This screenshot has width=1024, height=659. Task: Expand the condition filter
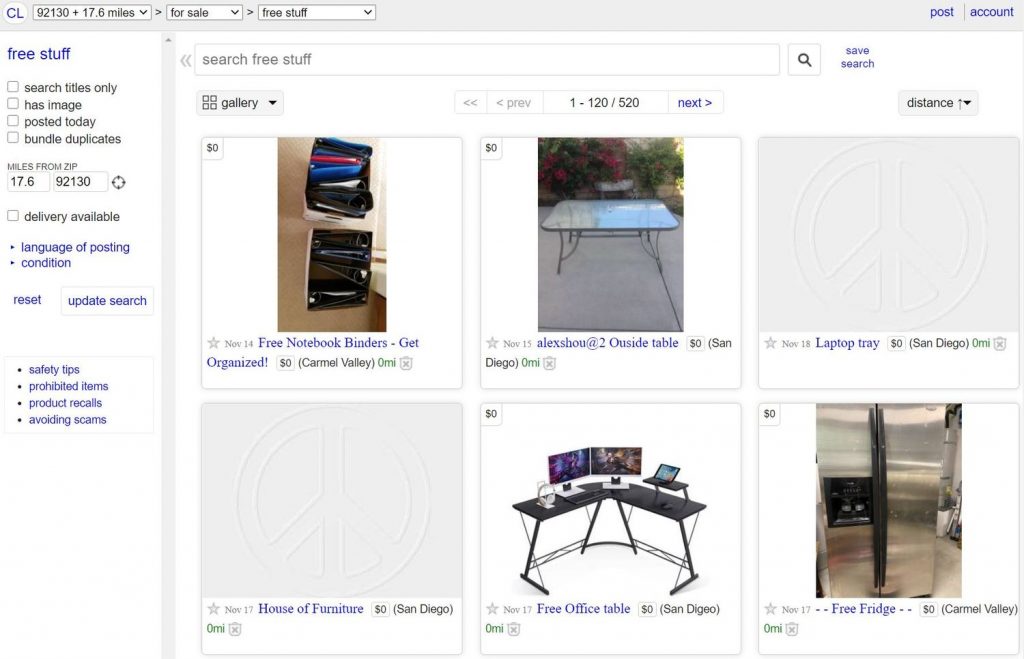point(46,263)
